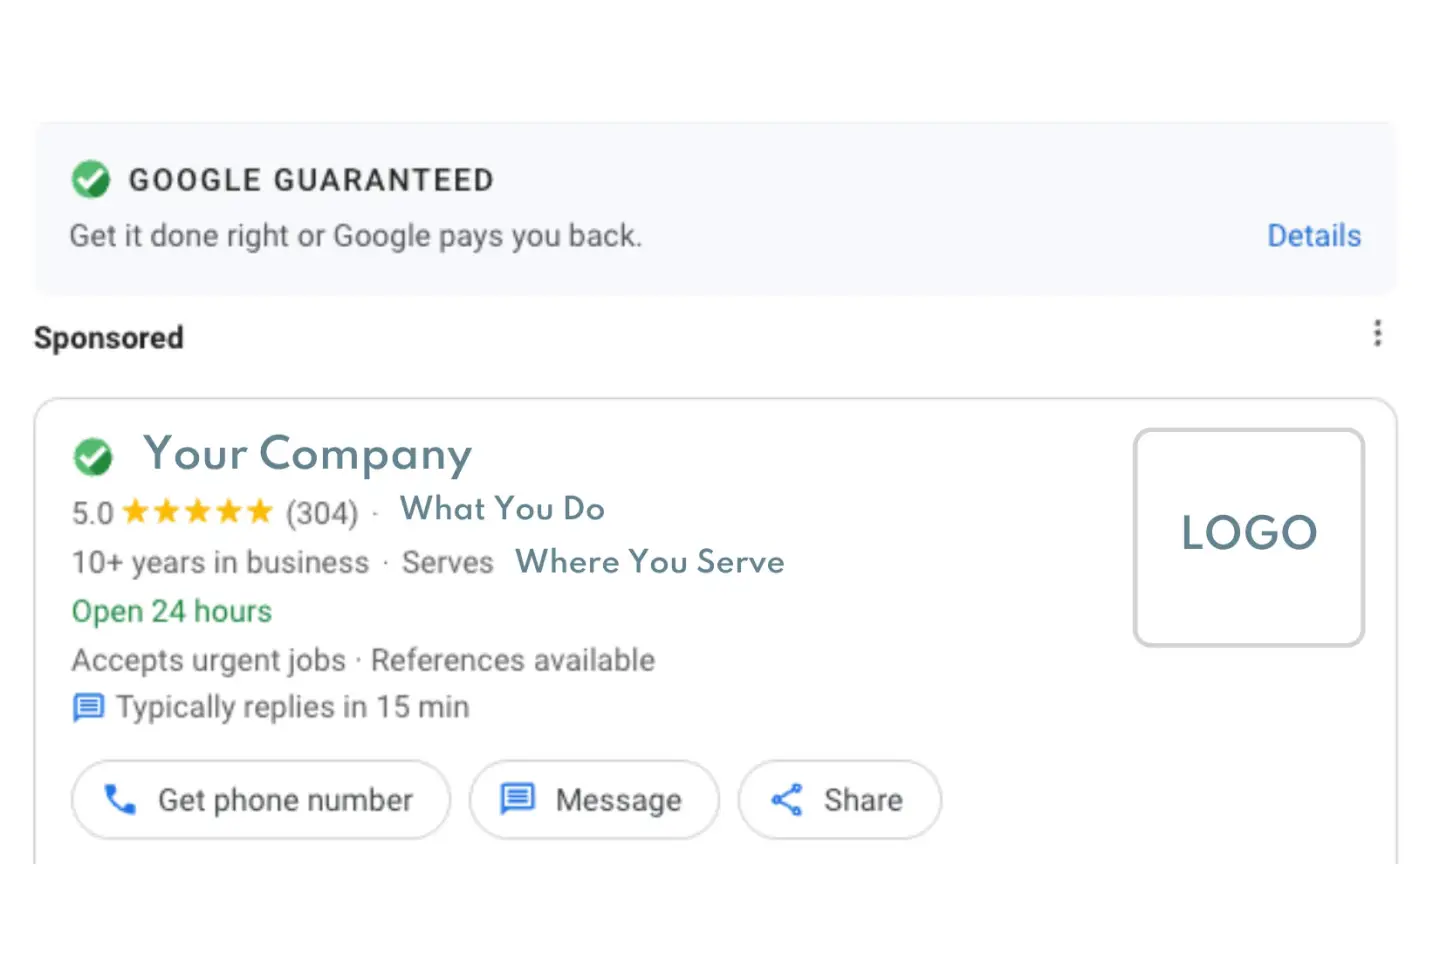Click the Open 24 hours status text

click(172, 611)
